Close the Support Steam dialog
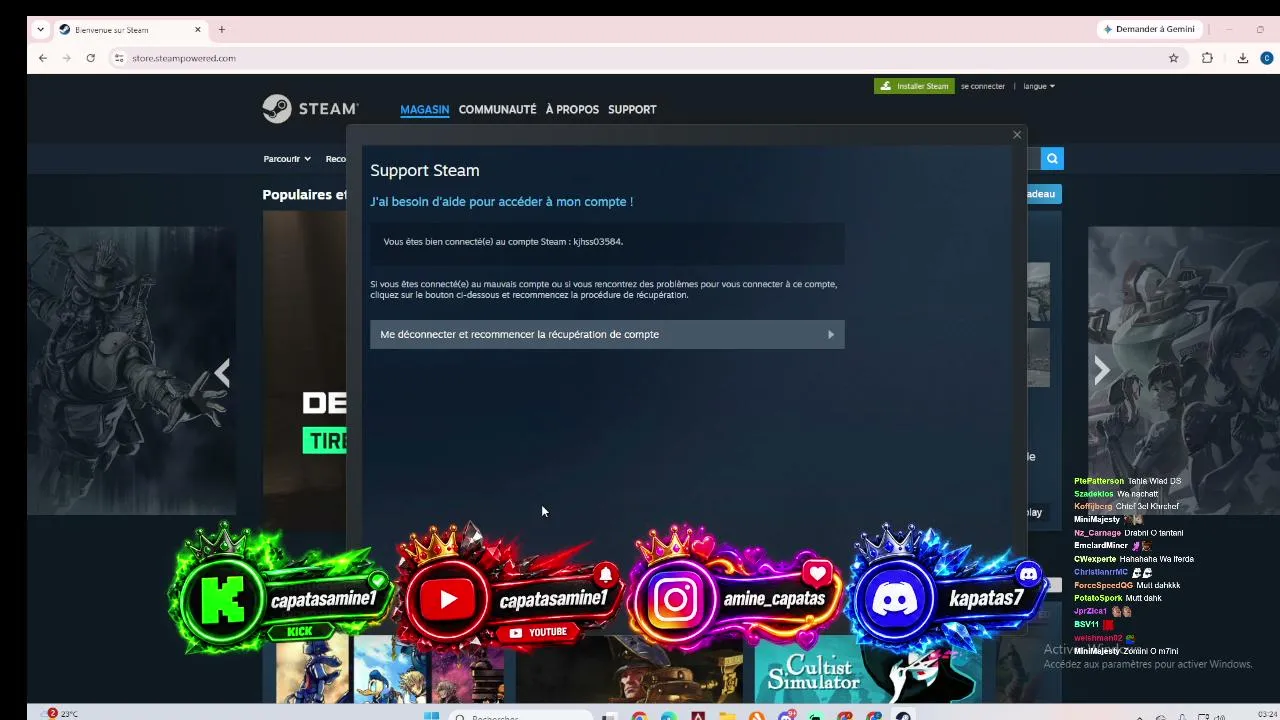Screen dimensions: 1280x720 1017,135
